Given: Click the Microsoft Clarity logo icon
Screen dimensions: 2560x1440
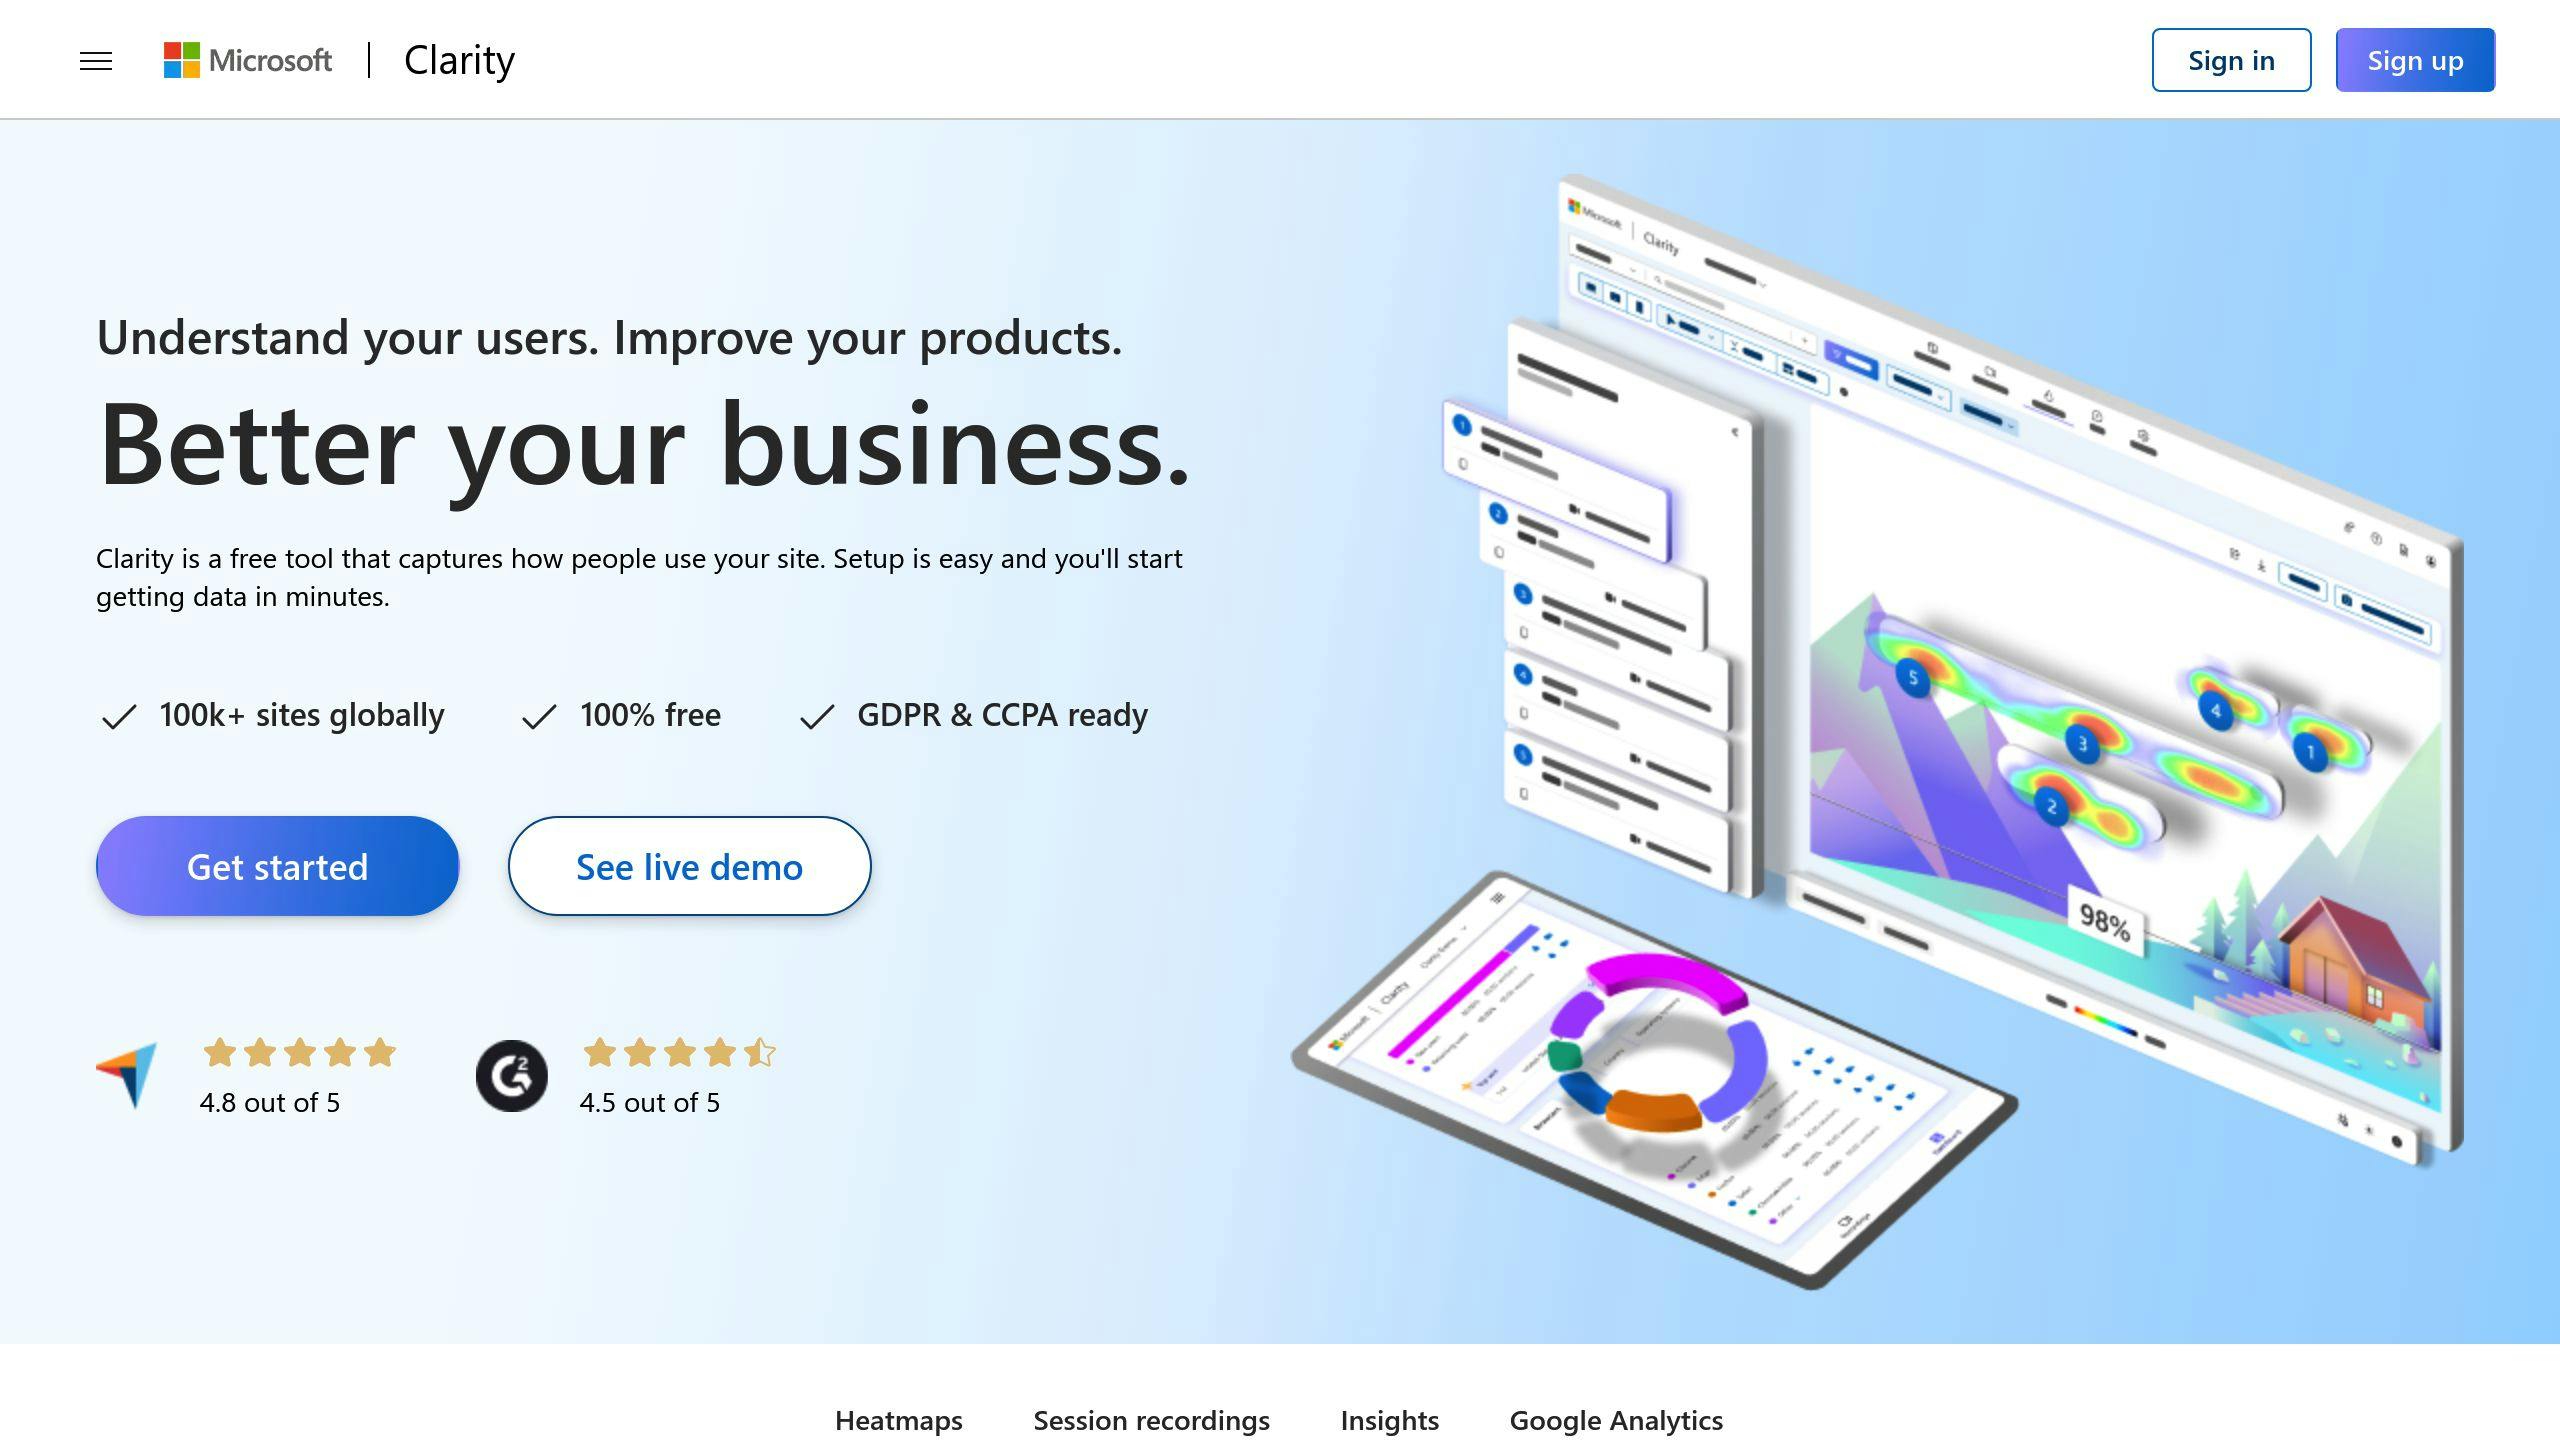Looking at the screenshot, I should (176, 58).
